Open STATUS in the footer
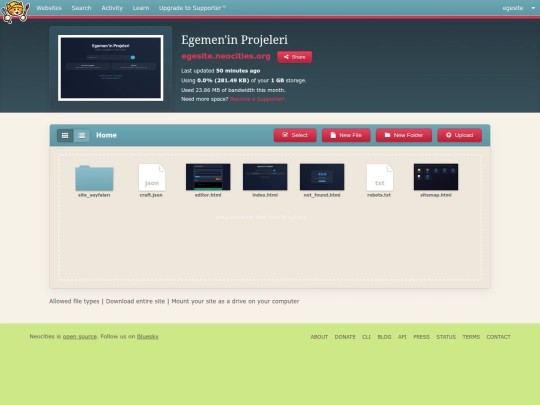 (x=446, y=337)
